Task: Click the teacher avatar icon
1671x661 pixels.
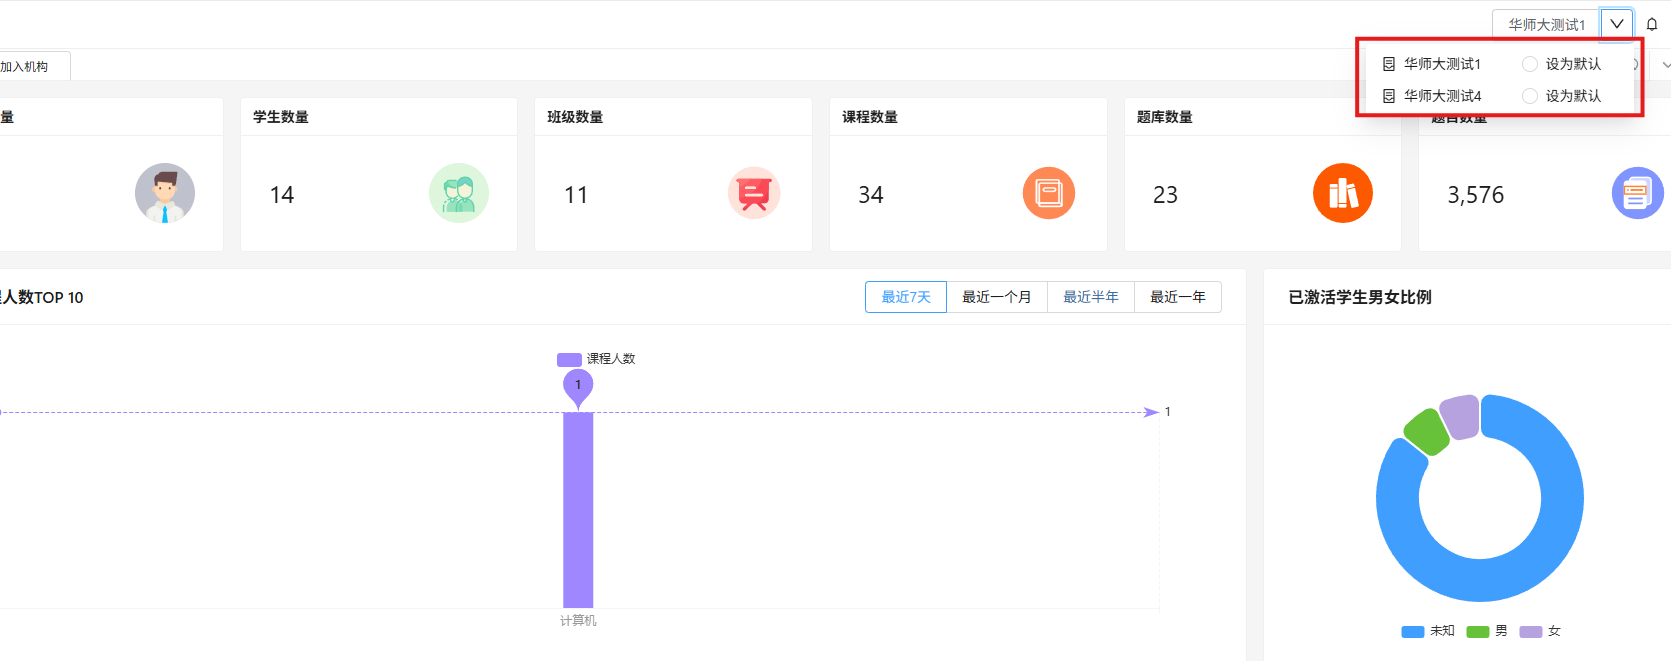Action: (x=165, y=193)
